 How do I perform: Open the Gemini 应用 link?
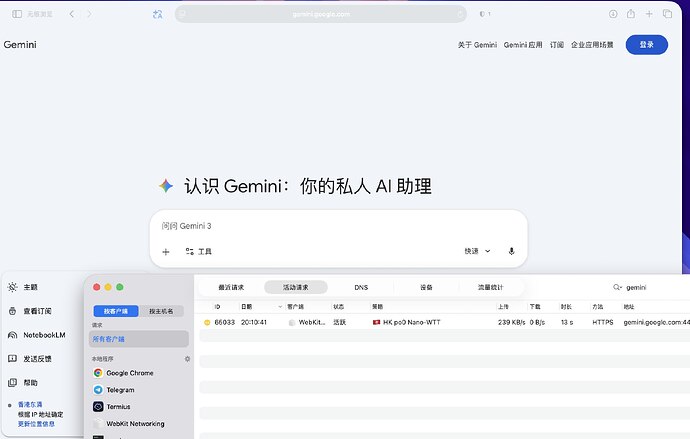523,45
